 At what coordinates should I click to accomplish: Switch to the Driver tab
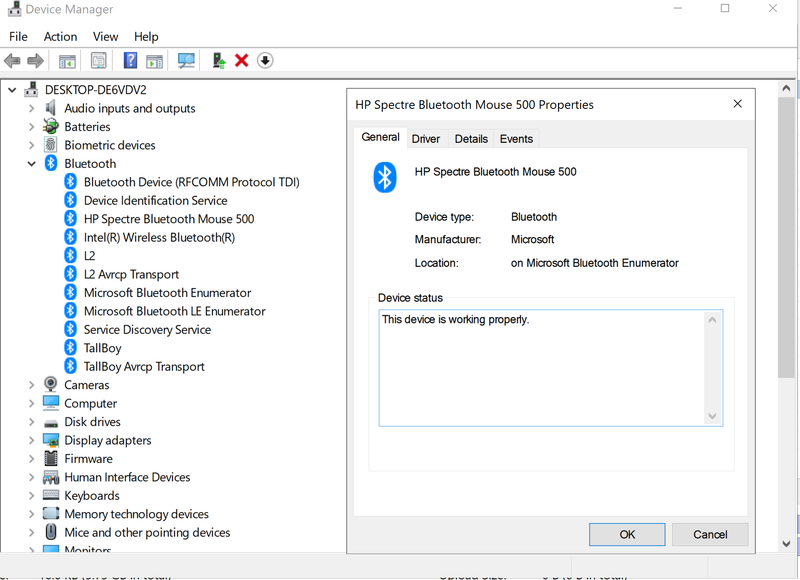coord(426,139)
